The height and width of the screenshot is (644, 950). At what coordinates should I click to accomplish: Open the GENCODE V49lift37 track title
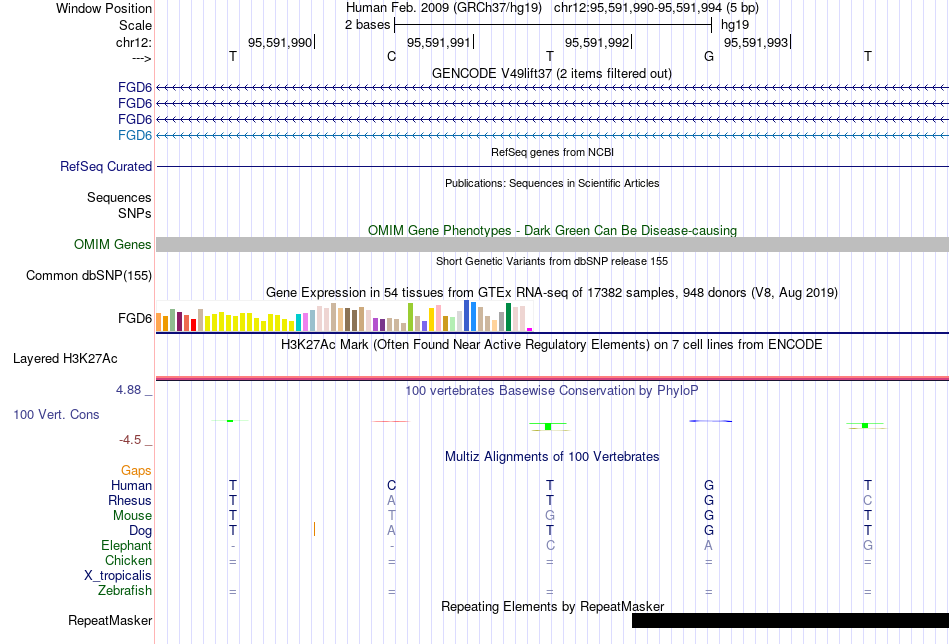pyautogui.click(x=551, y=73)
